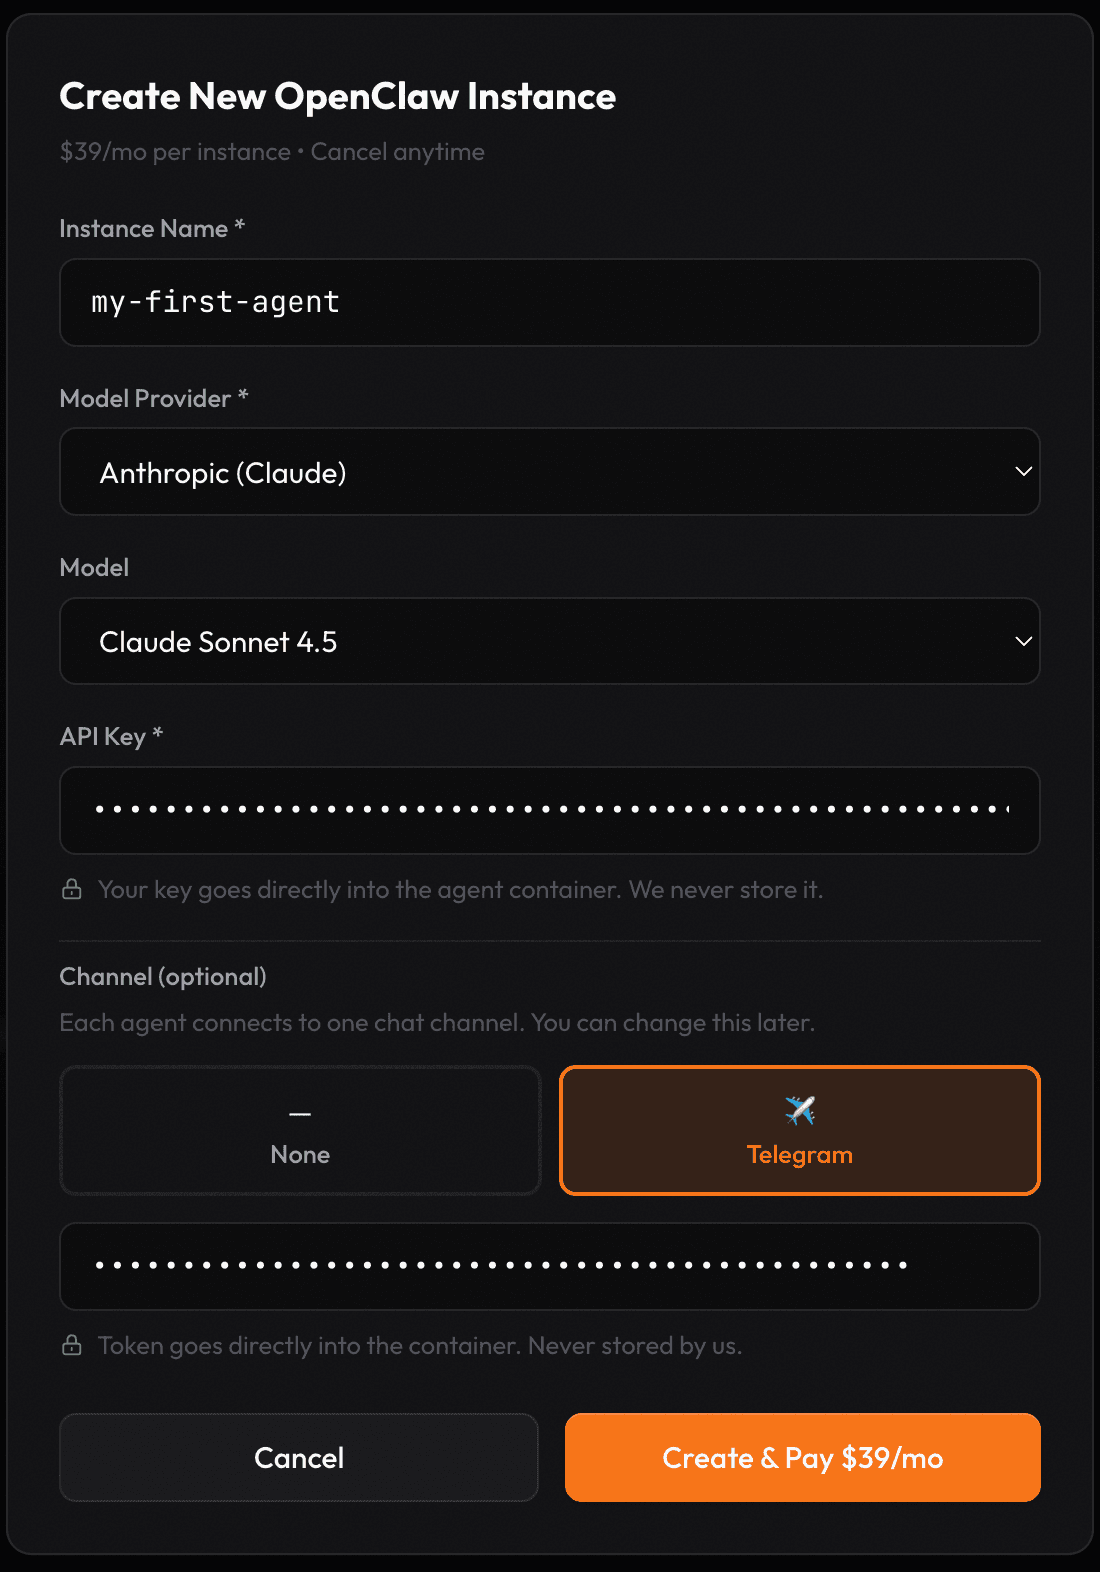Click the chevron on the Model selector
This screenshot has width=1100, height=1572.
click(1021, 641)
